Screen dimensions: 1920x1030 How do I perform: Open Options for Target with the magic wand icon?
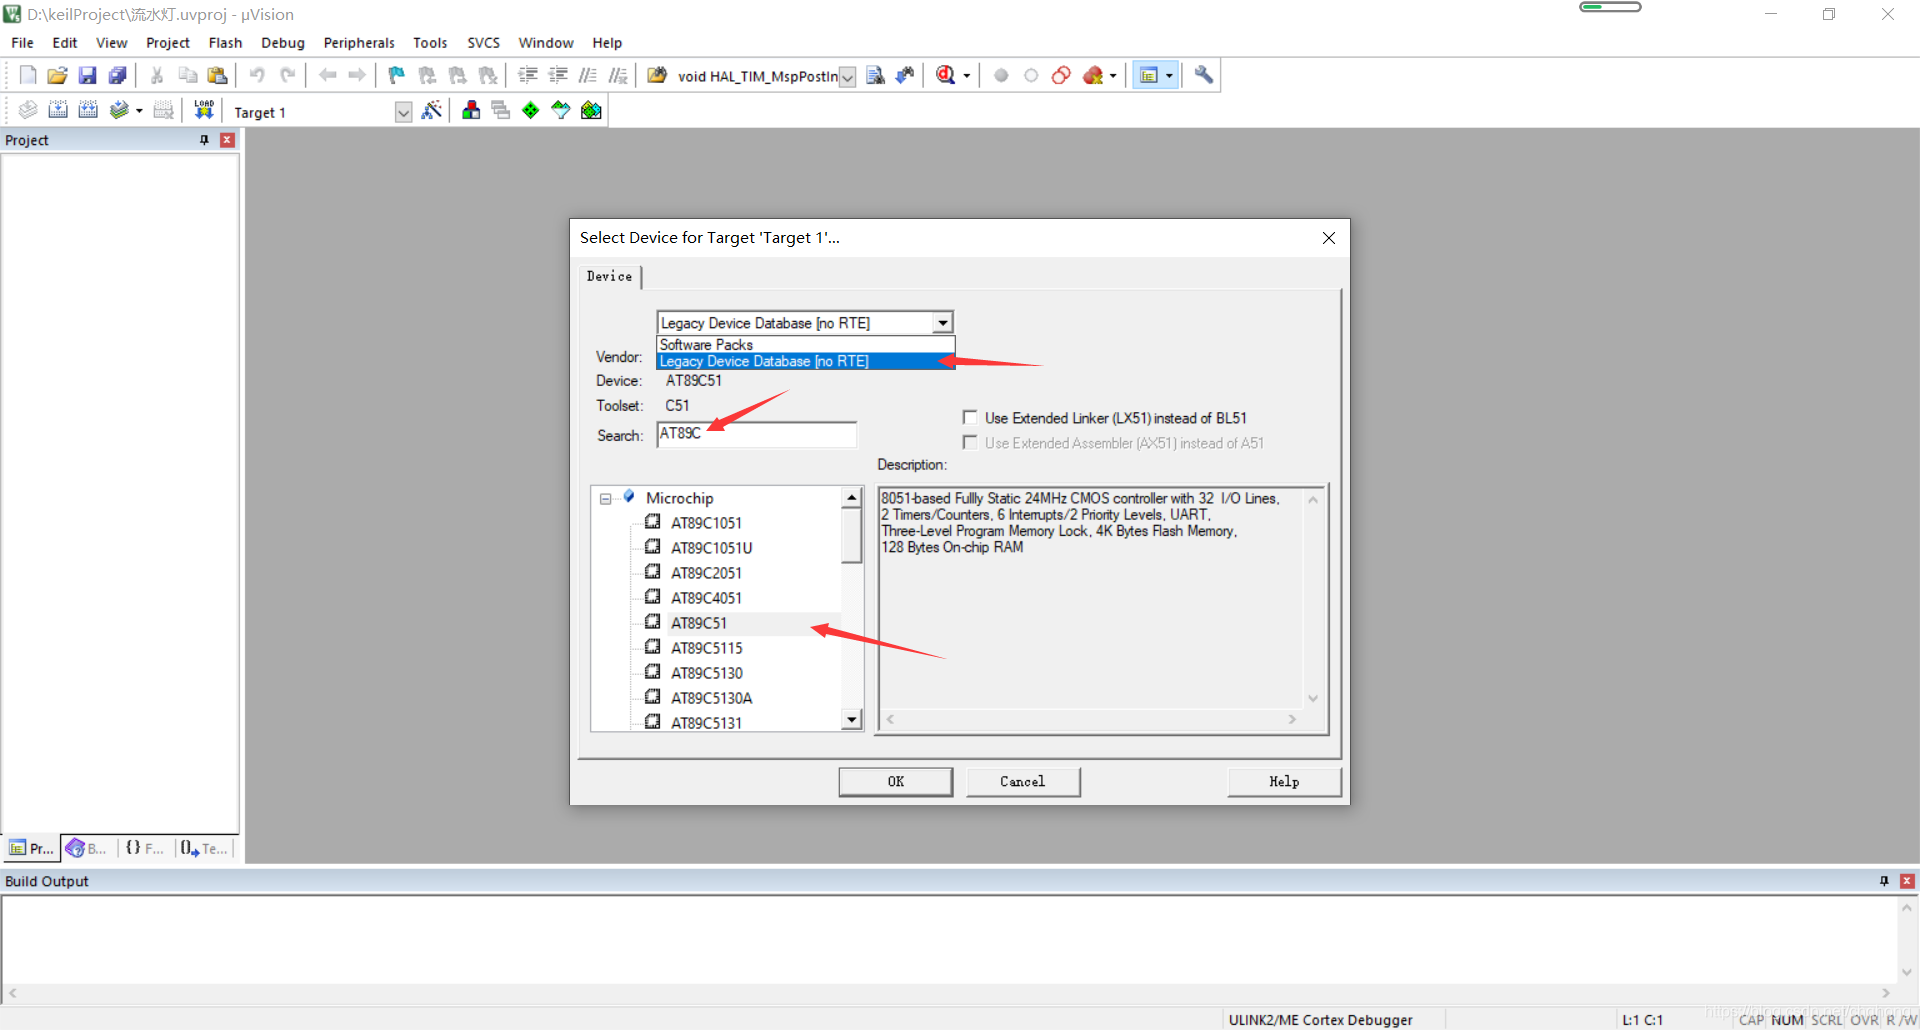coord(432,110)
